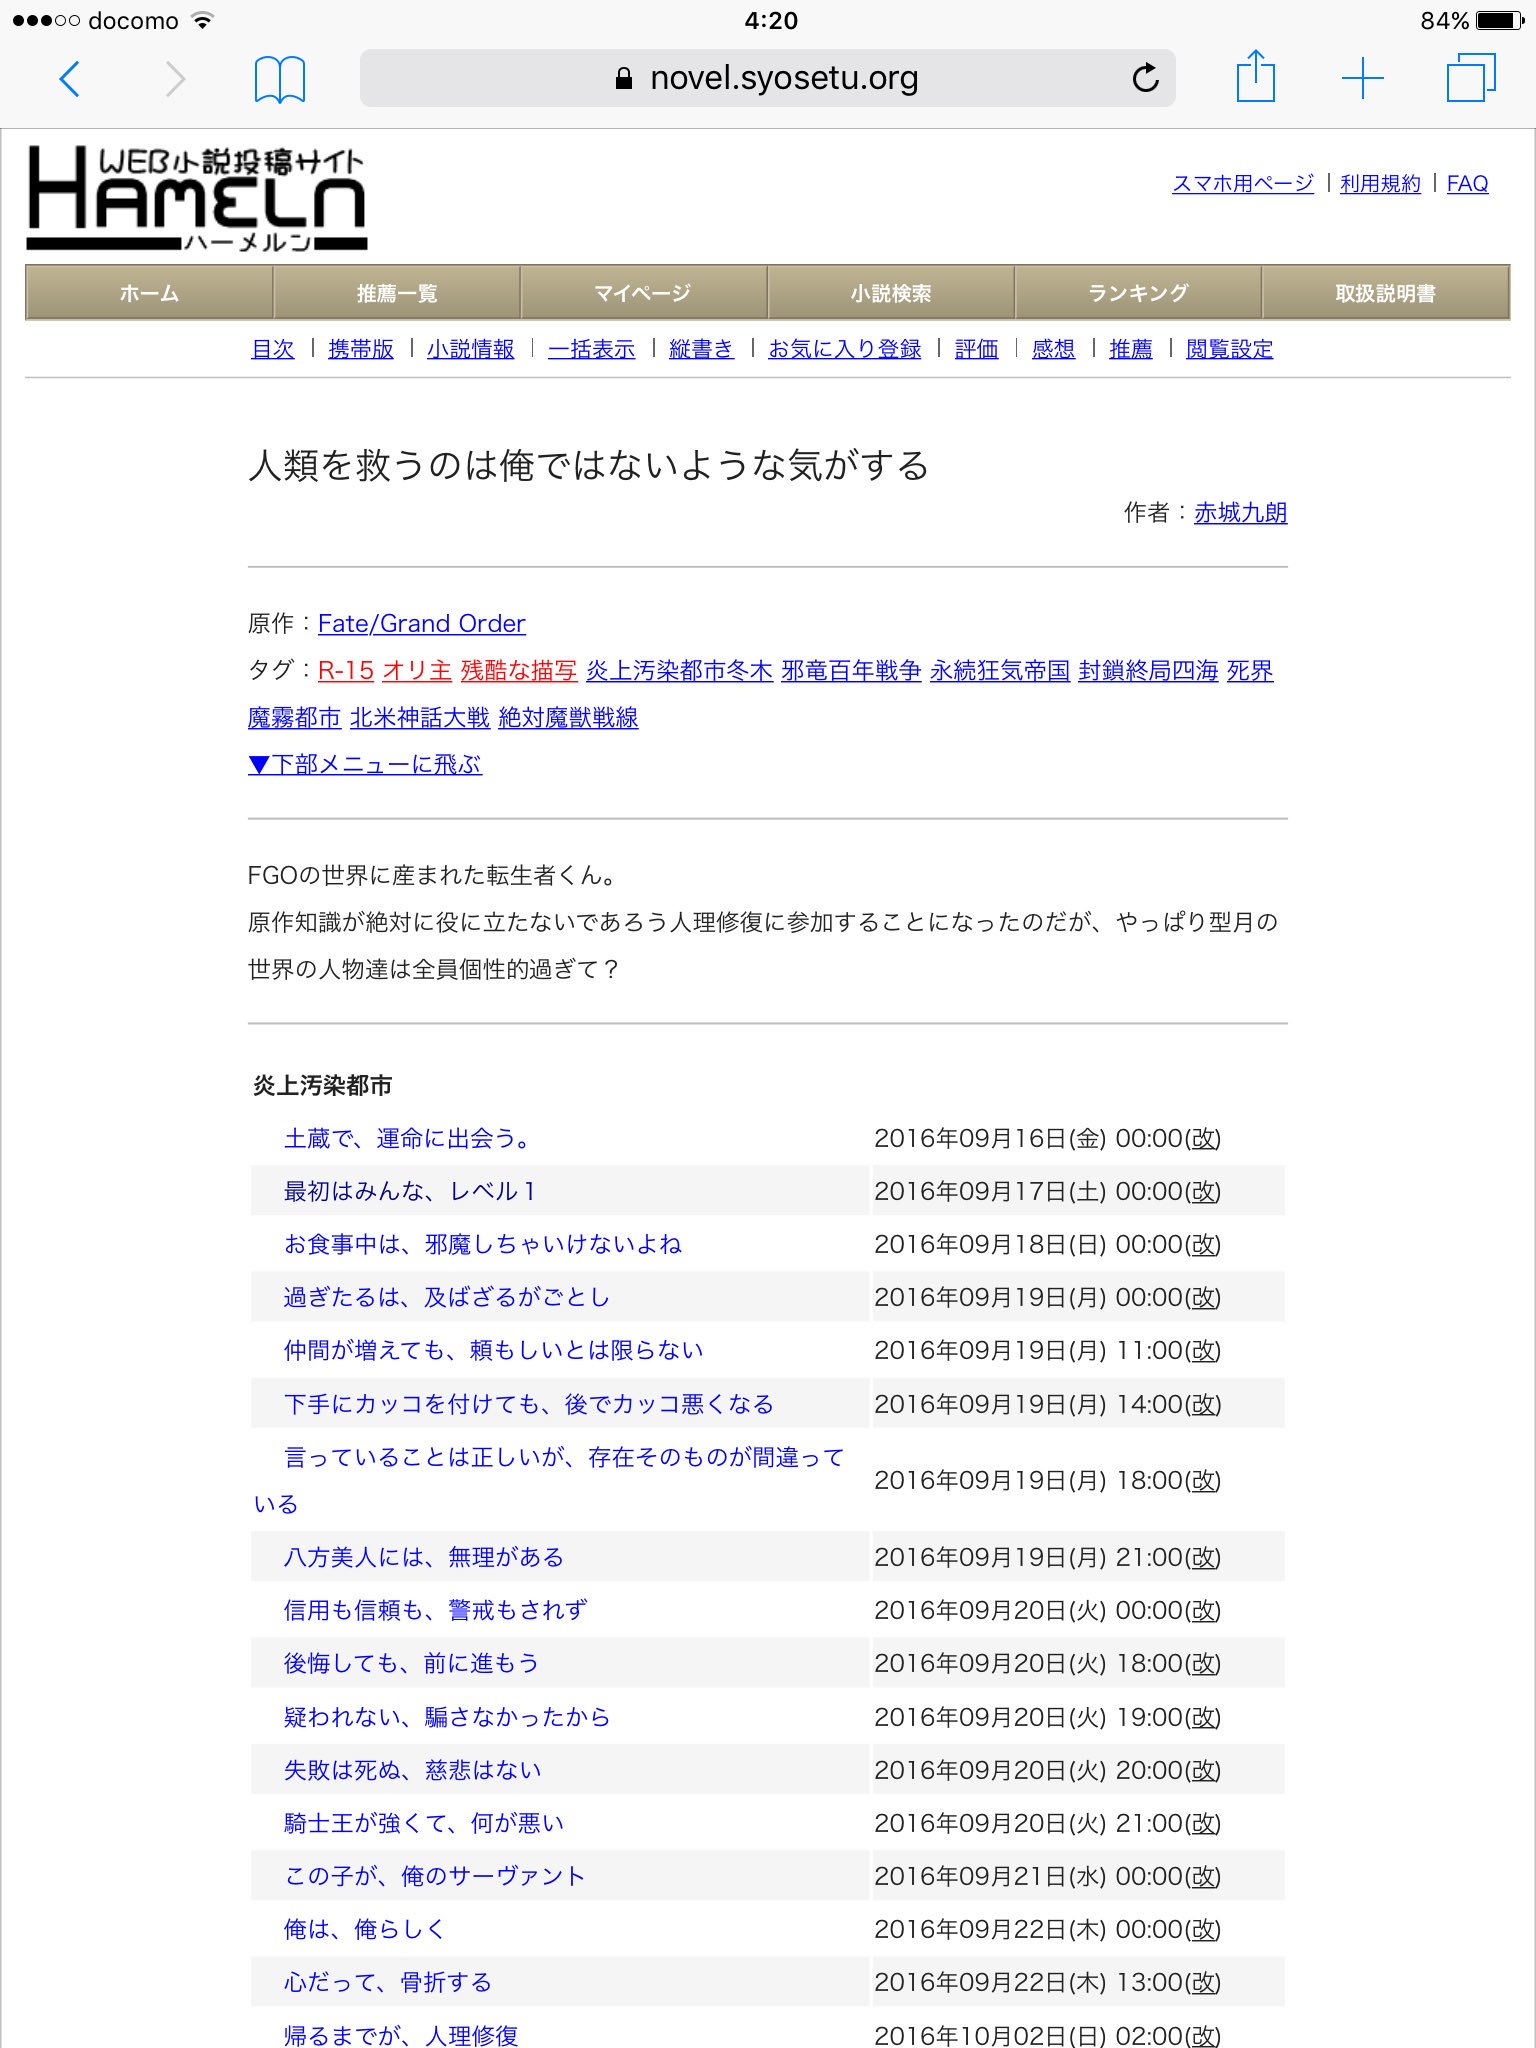
Task: Open chapter 下手にカッコを付けても、後でカッコ悪くなる
Action: tap(529, 1405)
